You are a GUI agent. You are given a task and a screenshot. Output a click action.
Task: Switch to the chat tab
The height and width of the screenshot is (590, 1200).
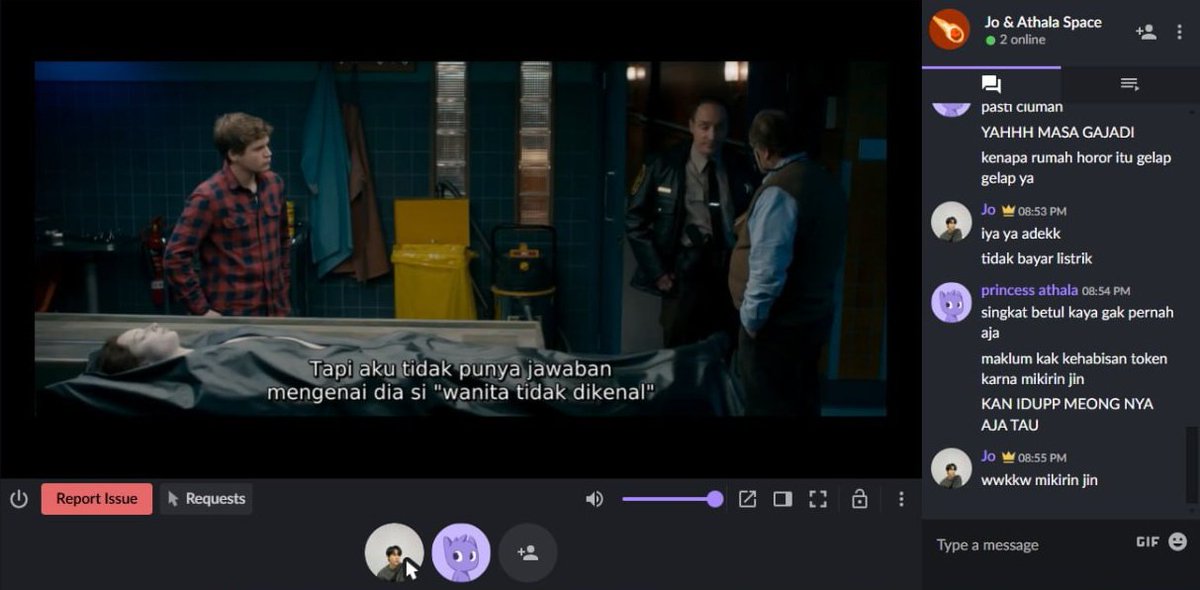(991, 84)
